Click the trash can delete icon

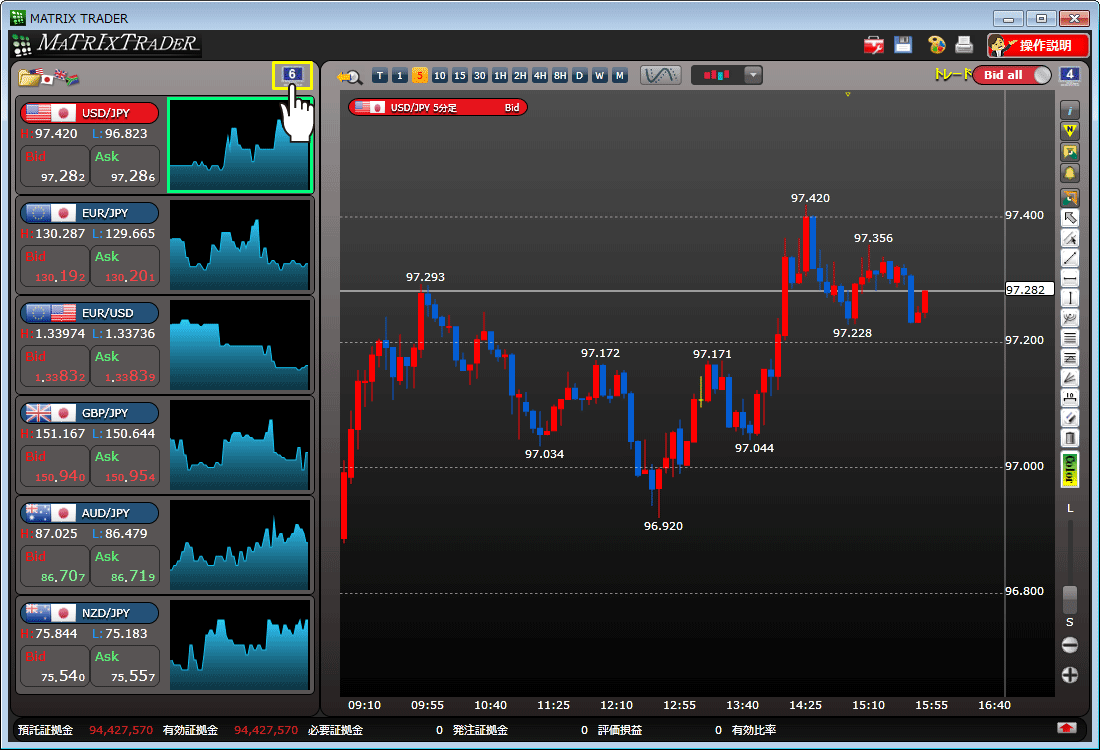click(x=1070, y=438)
